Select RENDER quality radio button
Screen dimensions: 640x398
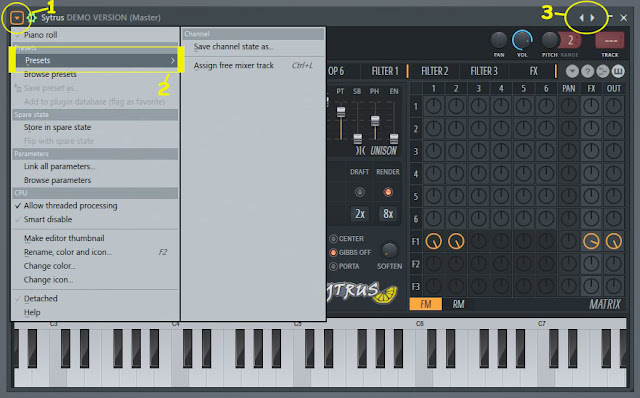coord(388,192)
